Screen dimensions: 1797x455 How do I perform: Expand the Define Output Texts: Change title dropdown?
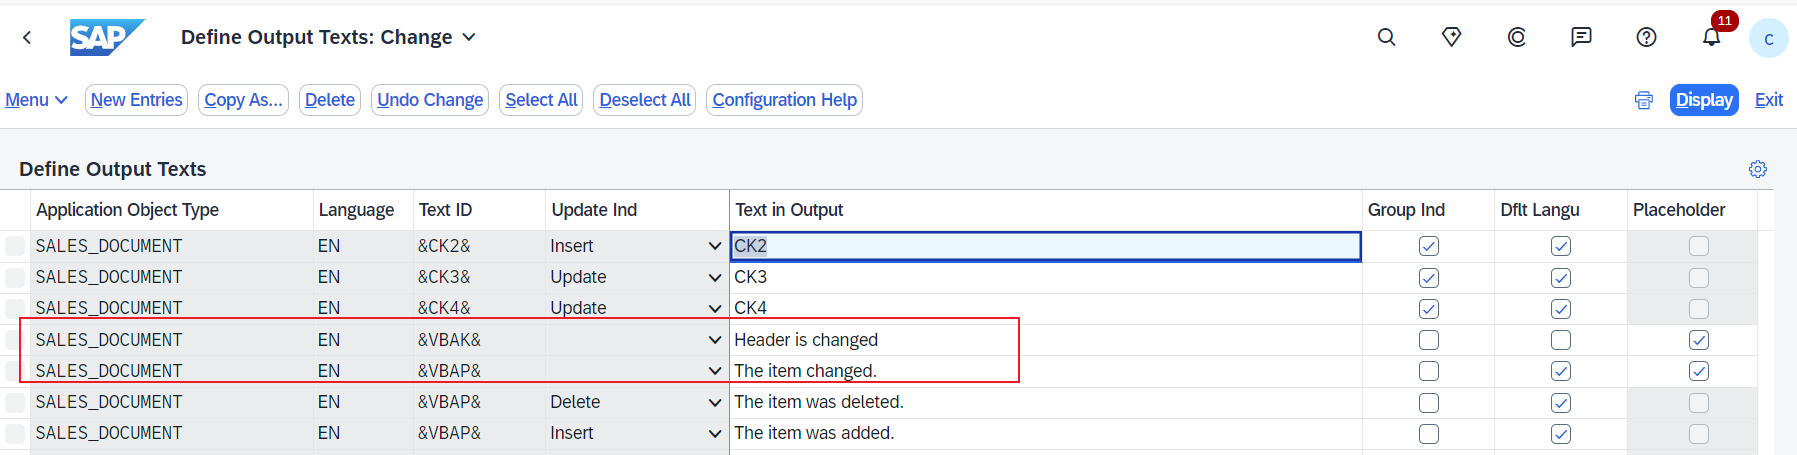coord(468,37)
